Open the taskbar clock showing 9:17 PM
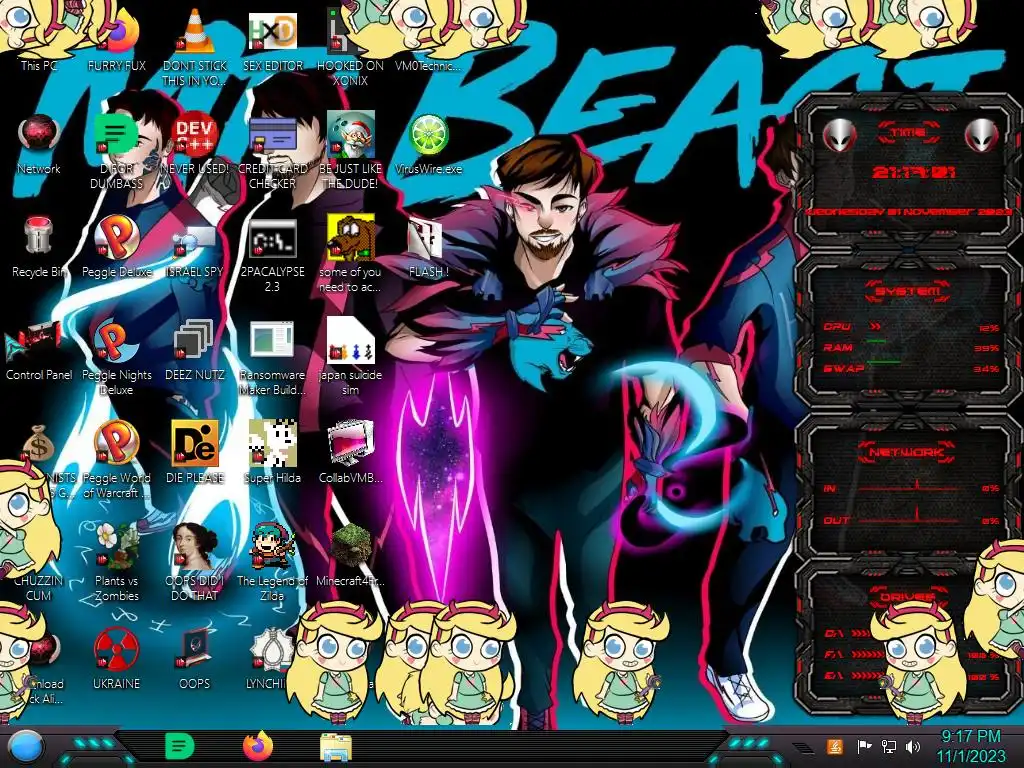 pyautogui.click(x=971, y=746)
